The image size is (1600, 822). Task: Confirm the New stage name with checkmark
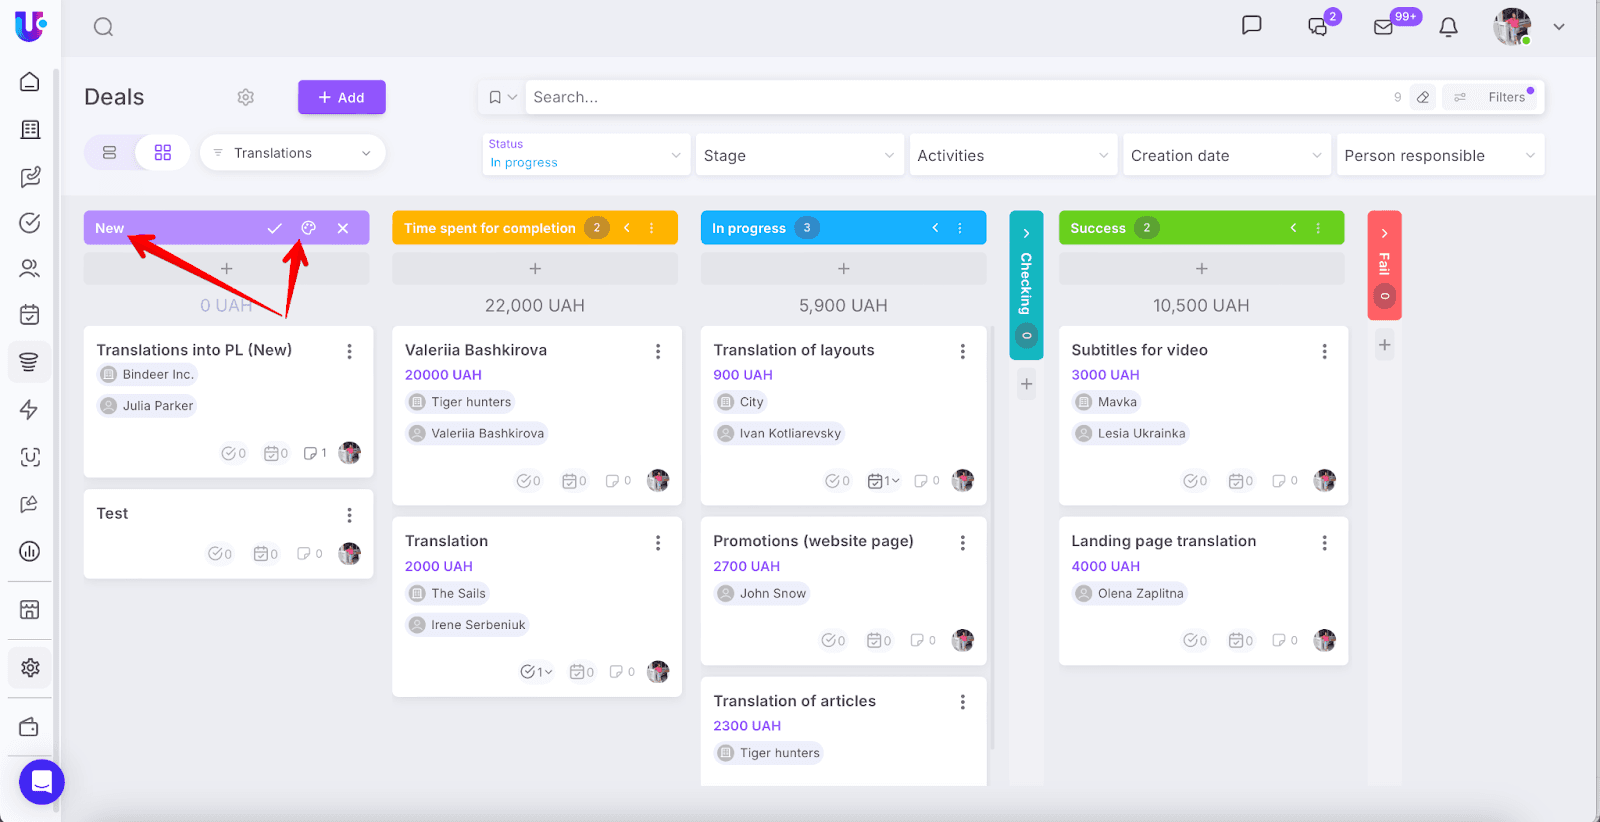pos(274,228)
